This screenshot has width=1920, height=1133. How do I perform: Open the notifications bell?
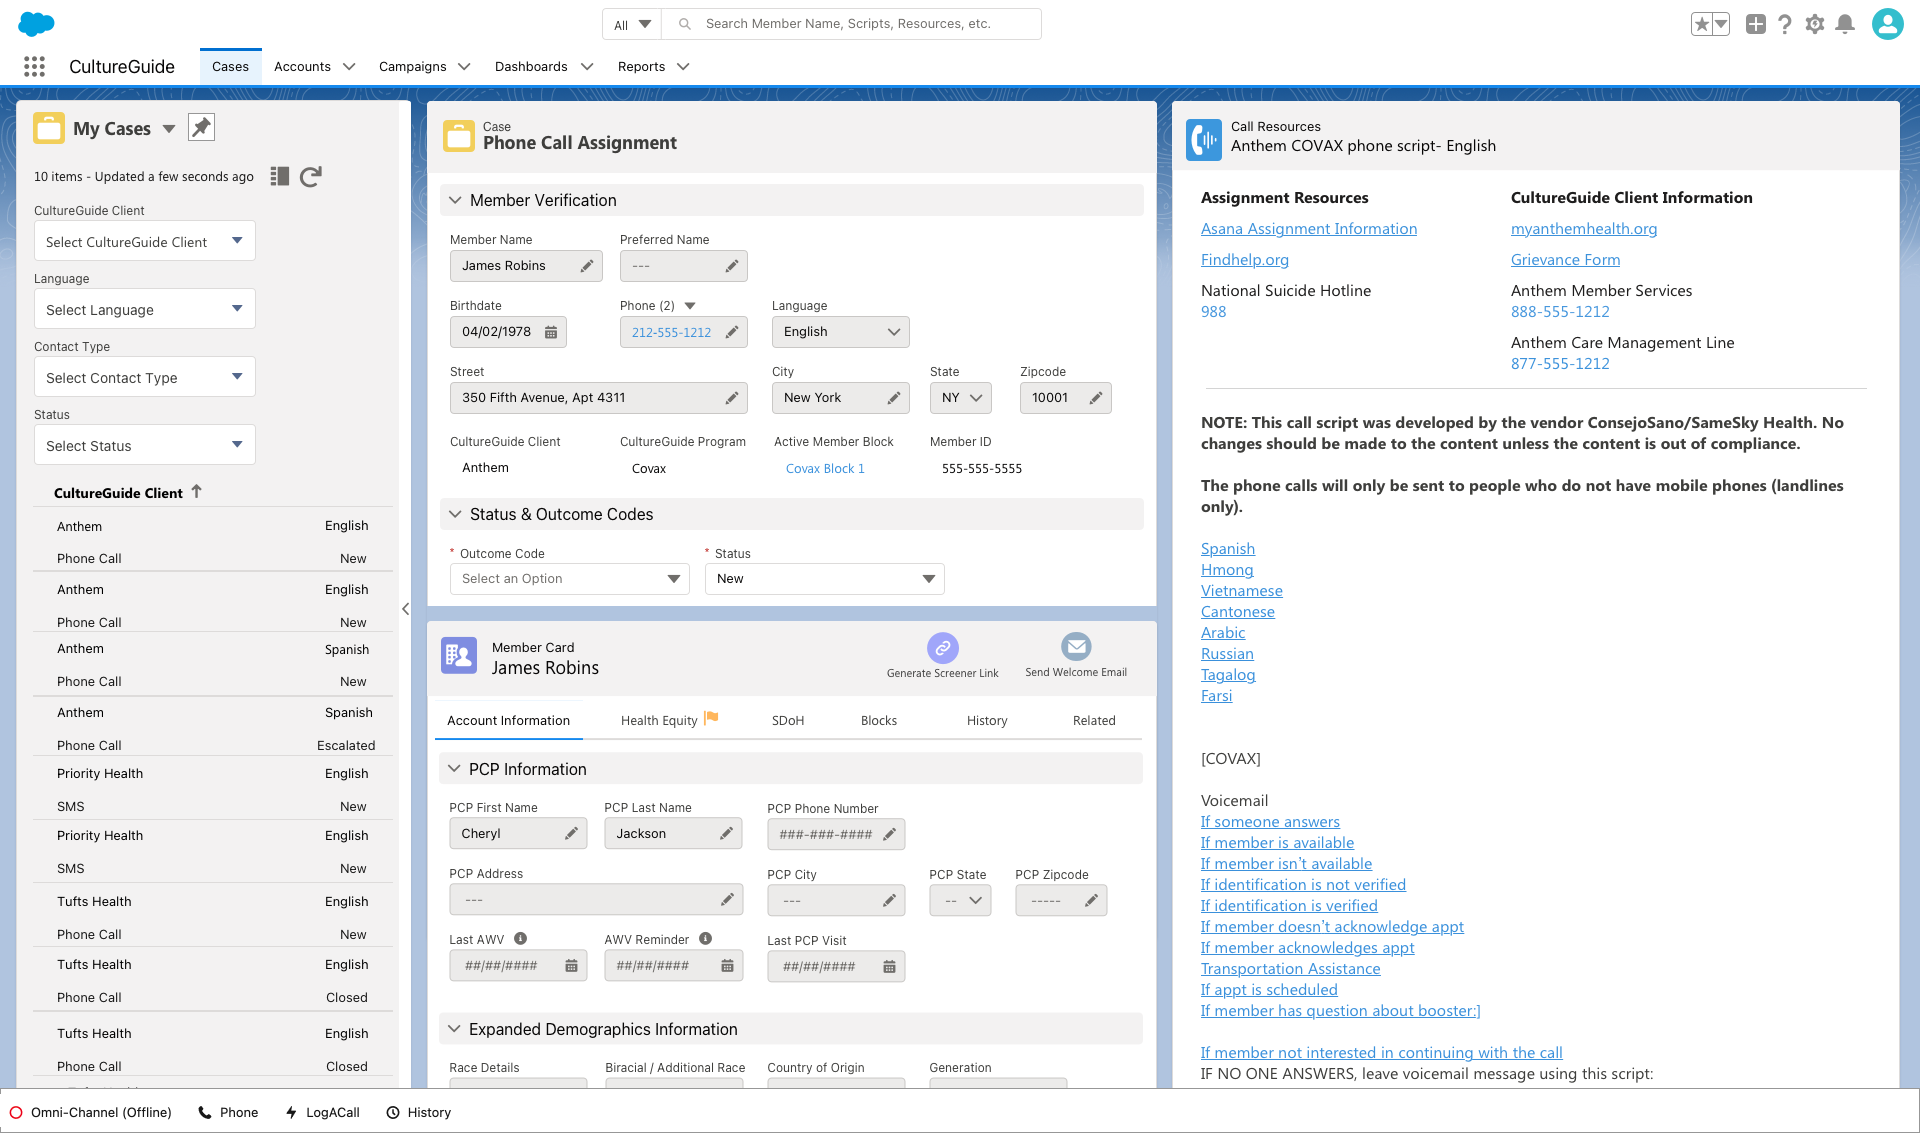coord(1845,24)
